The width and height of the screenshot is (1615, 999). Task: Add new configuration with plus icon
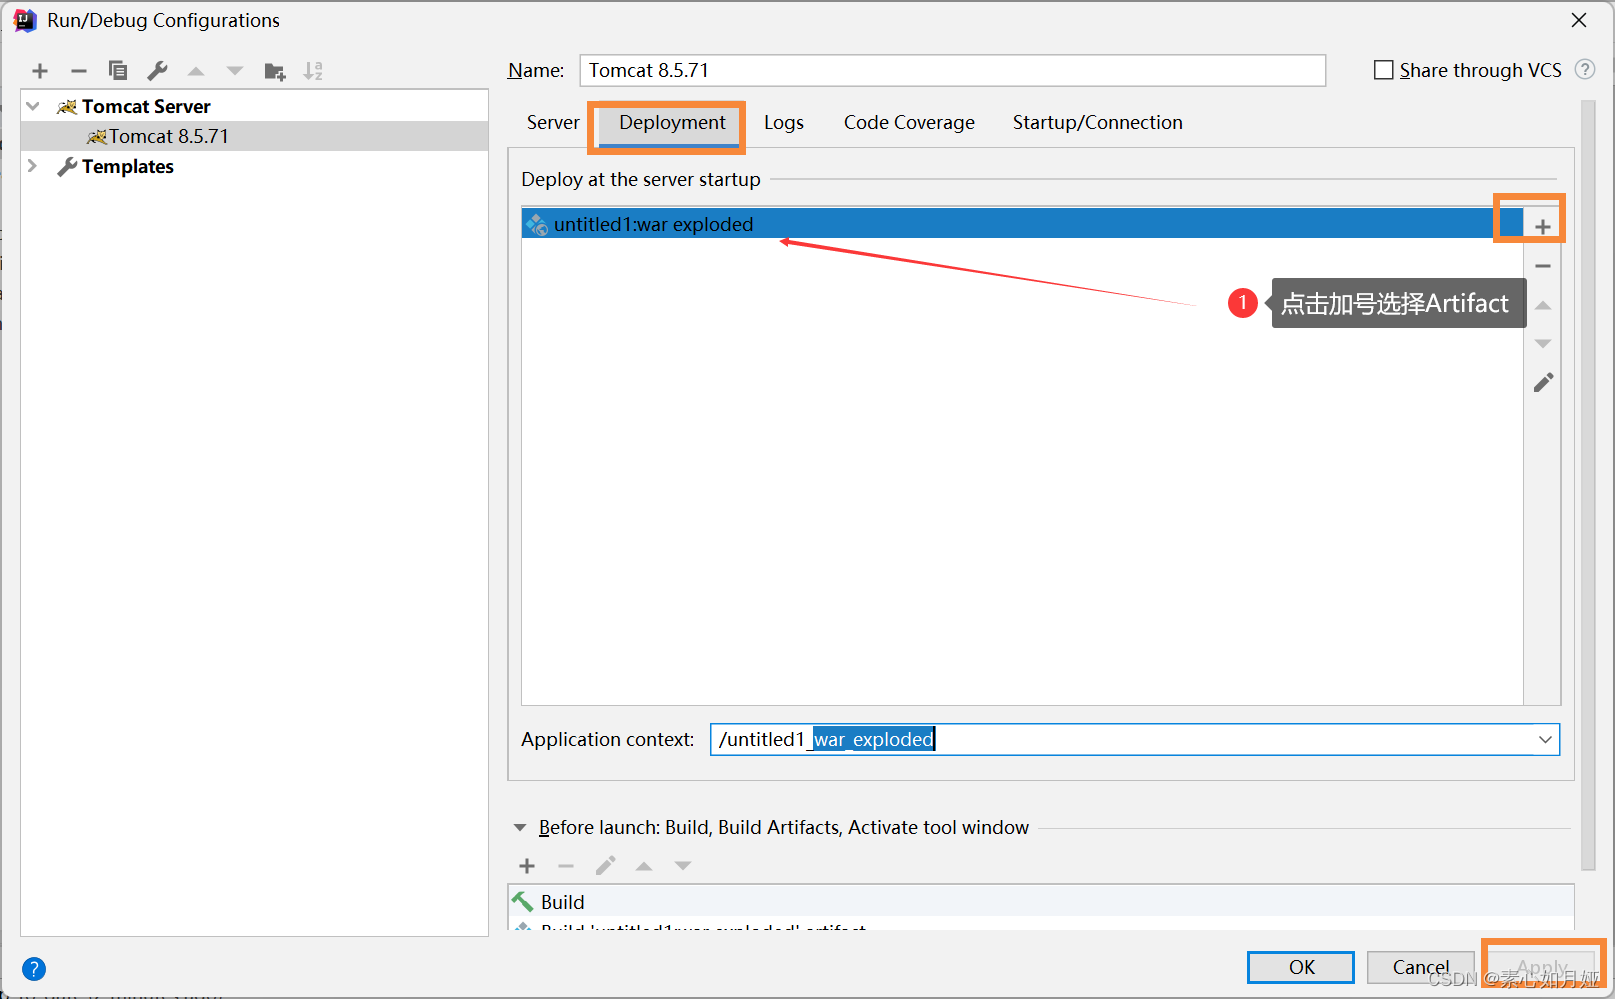40,71
